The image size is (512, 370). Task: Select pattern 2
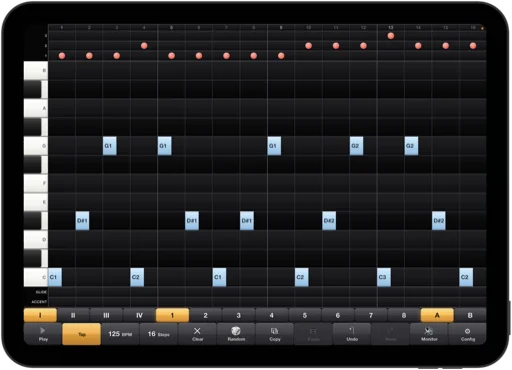tap(205, 315)
